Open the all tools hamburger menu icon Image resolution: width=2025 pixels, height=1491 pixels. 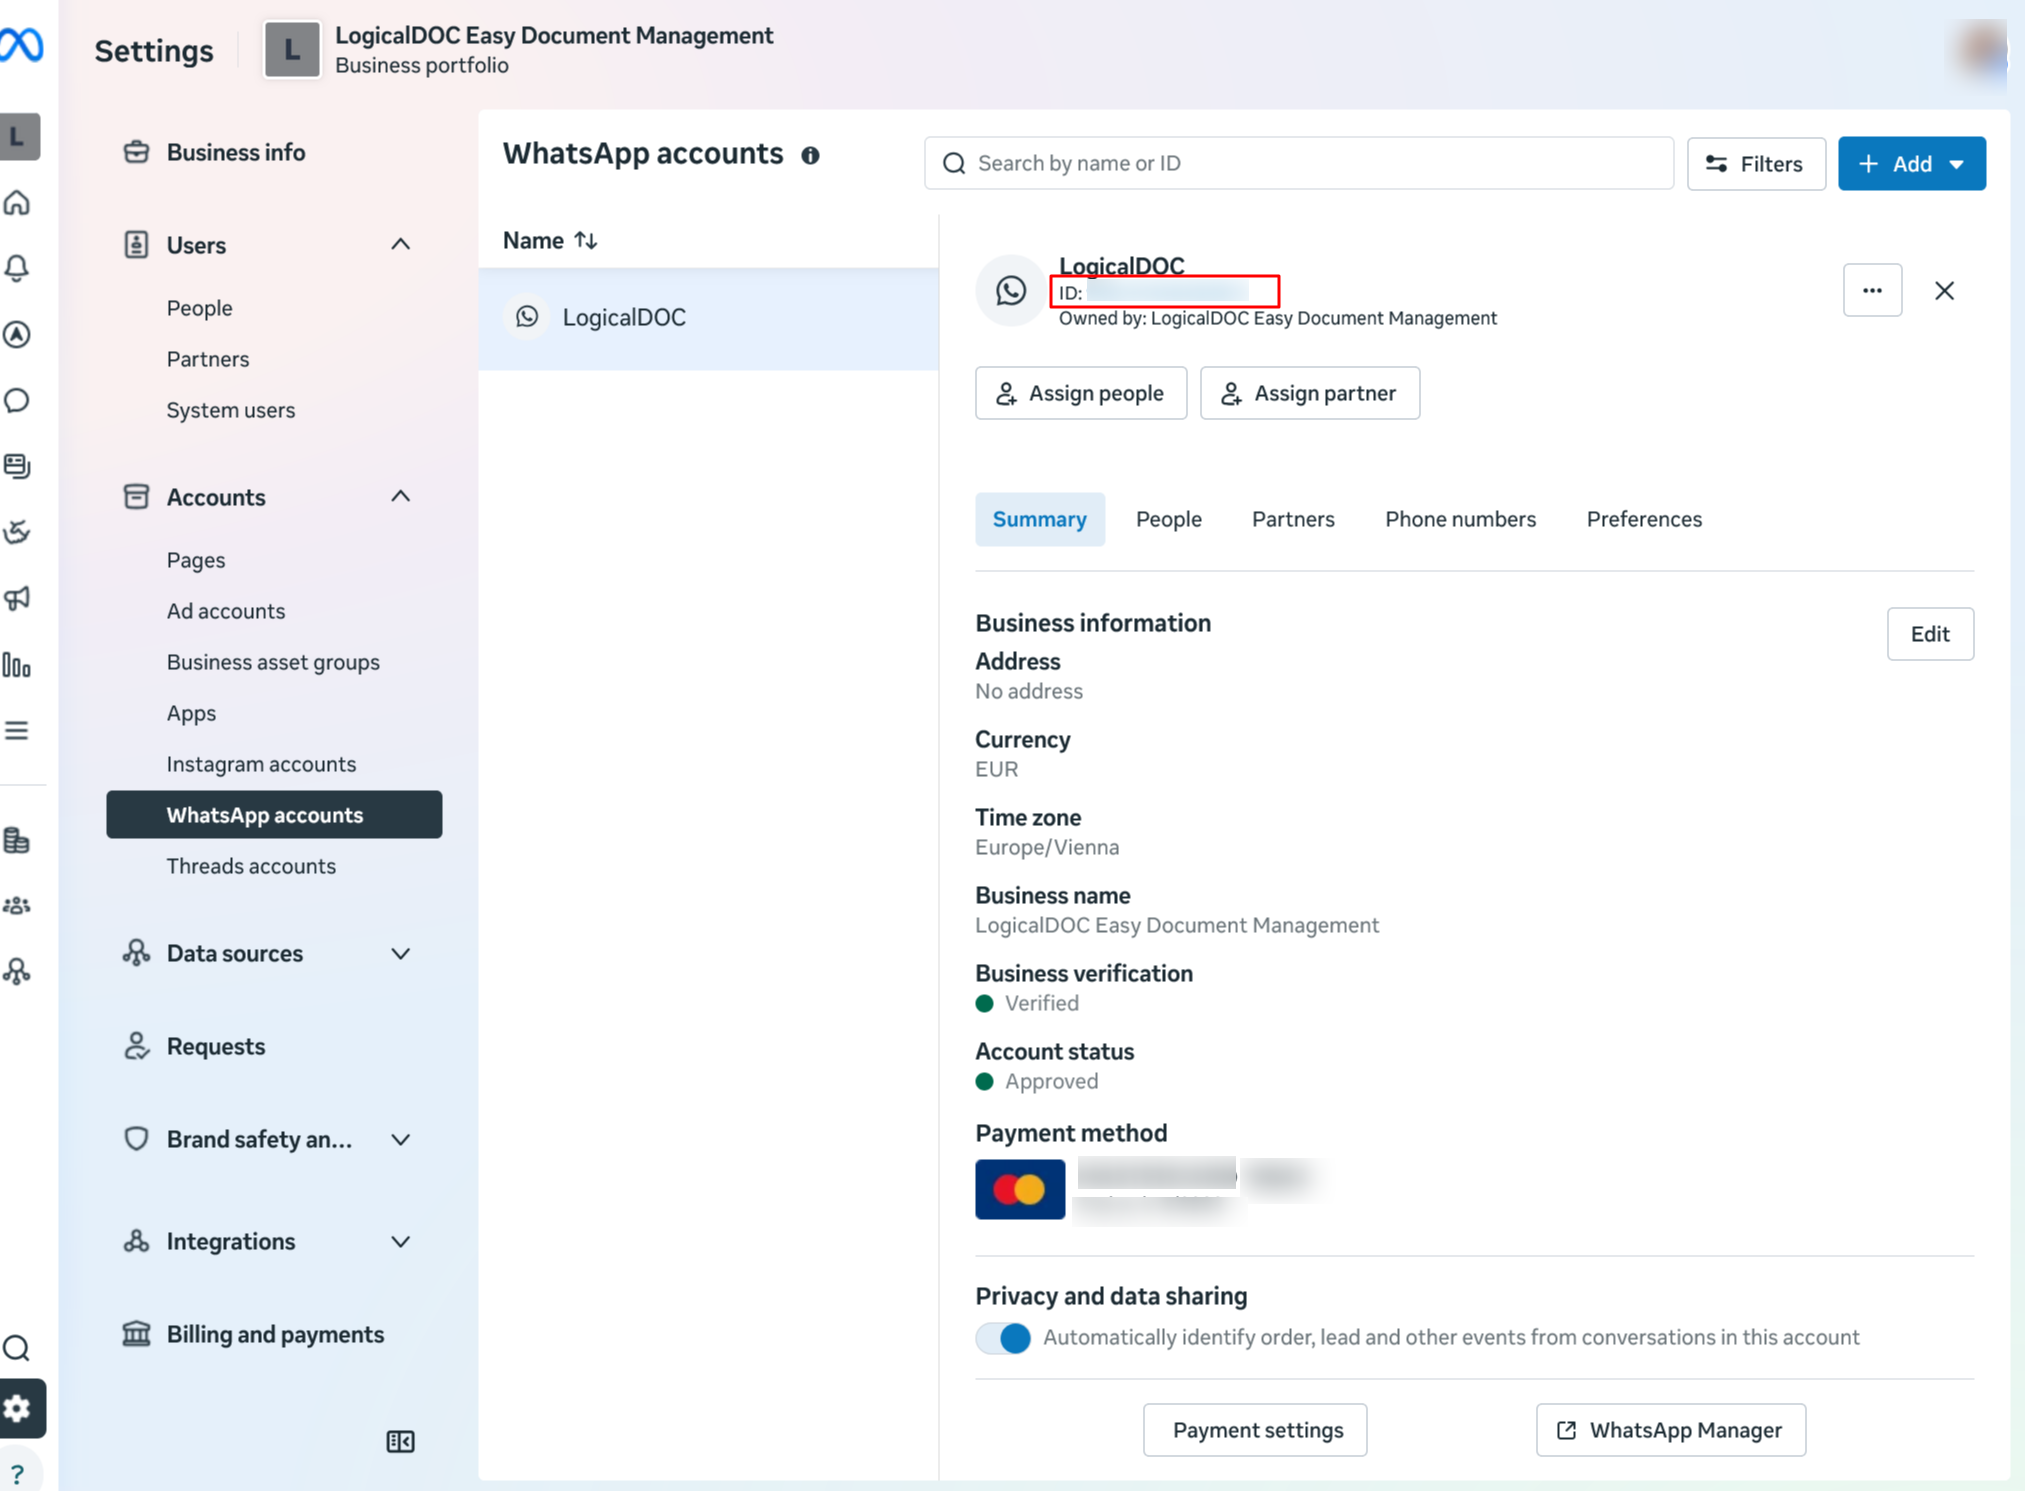[x=18, y=731]
